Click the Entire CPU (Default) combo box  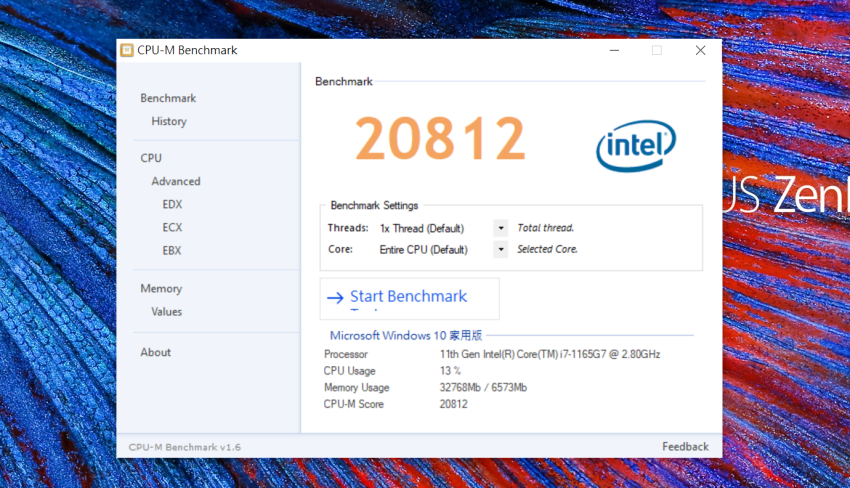click(443, 249)
